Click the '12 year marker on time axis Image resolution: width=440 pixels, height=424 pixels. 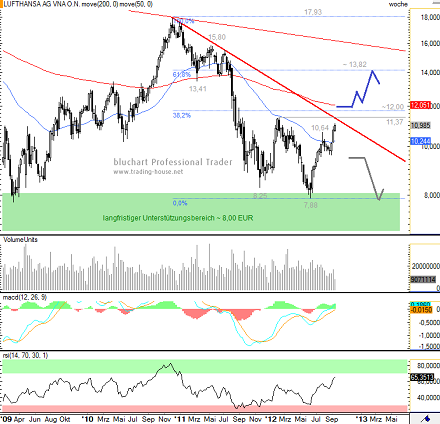[x=271, y=419]
